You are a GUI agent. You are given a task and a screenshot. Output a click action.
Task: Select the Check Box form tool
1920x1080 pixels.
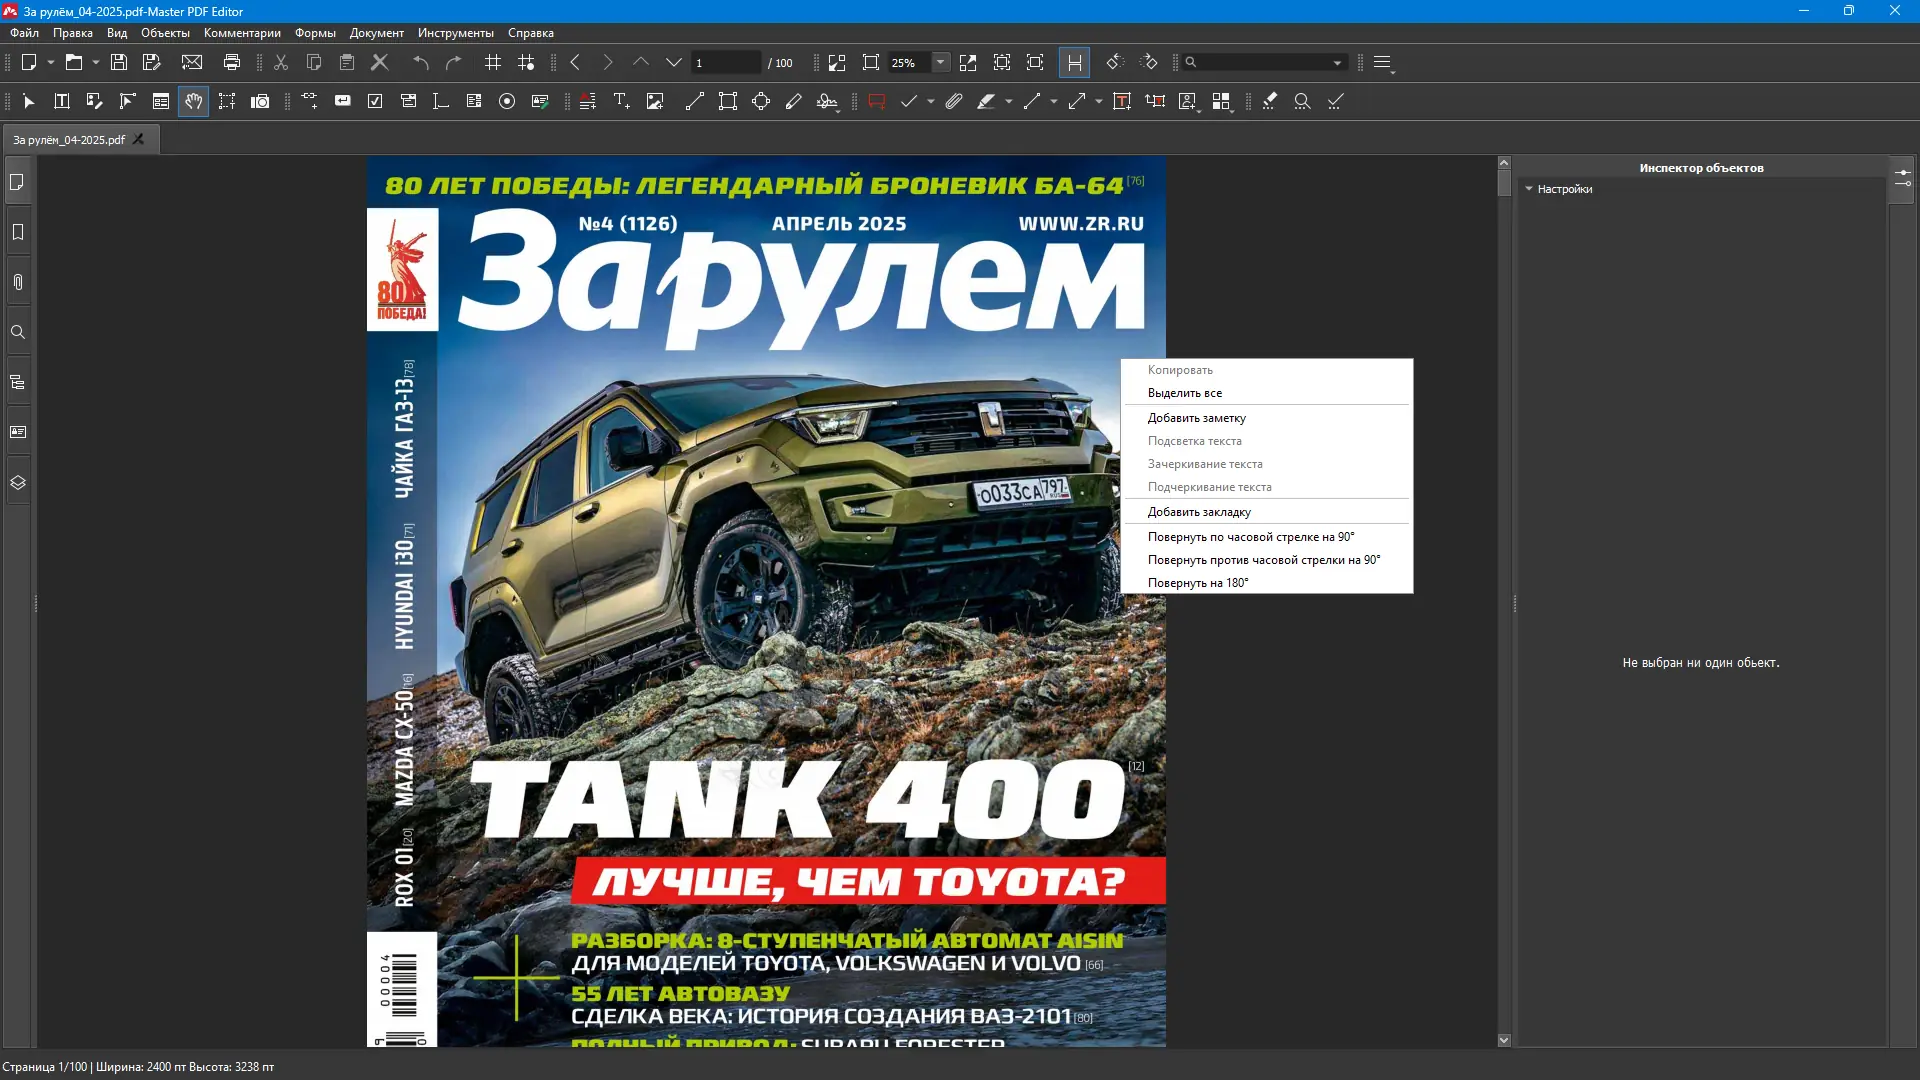point(375,102)
